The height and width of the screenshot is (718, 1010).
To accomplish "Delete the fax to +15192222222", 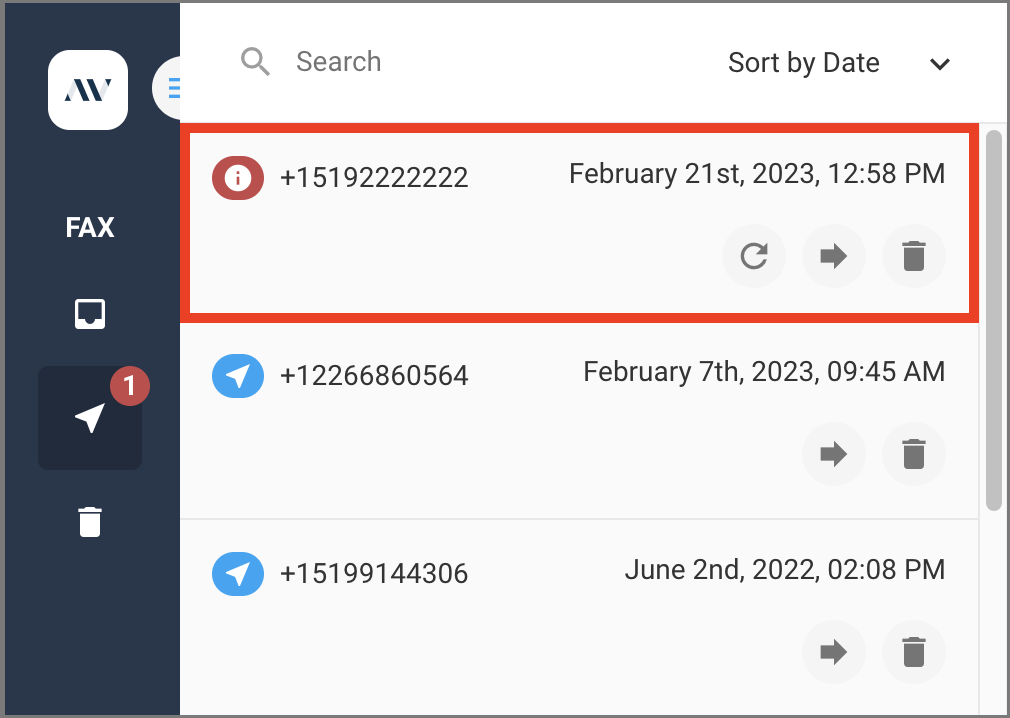I will click(913, 256).
